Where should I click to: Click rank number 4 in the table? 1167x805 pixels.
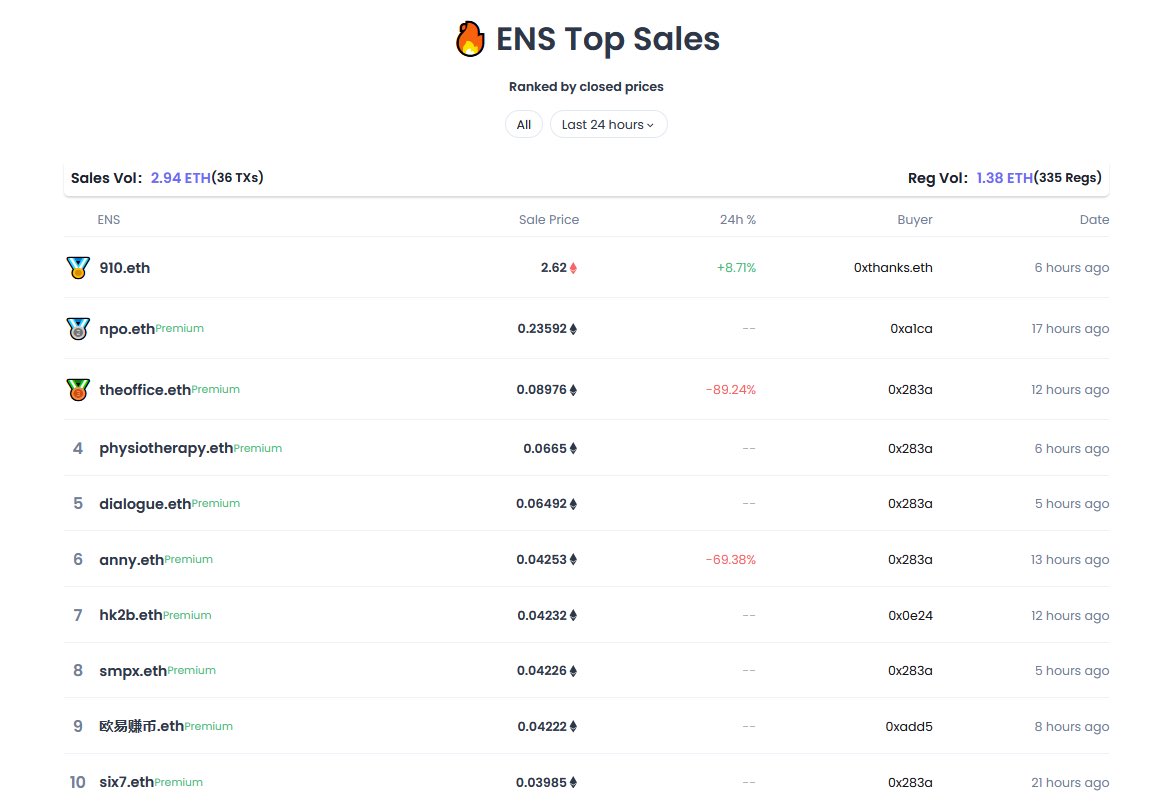point(77,448)
